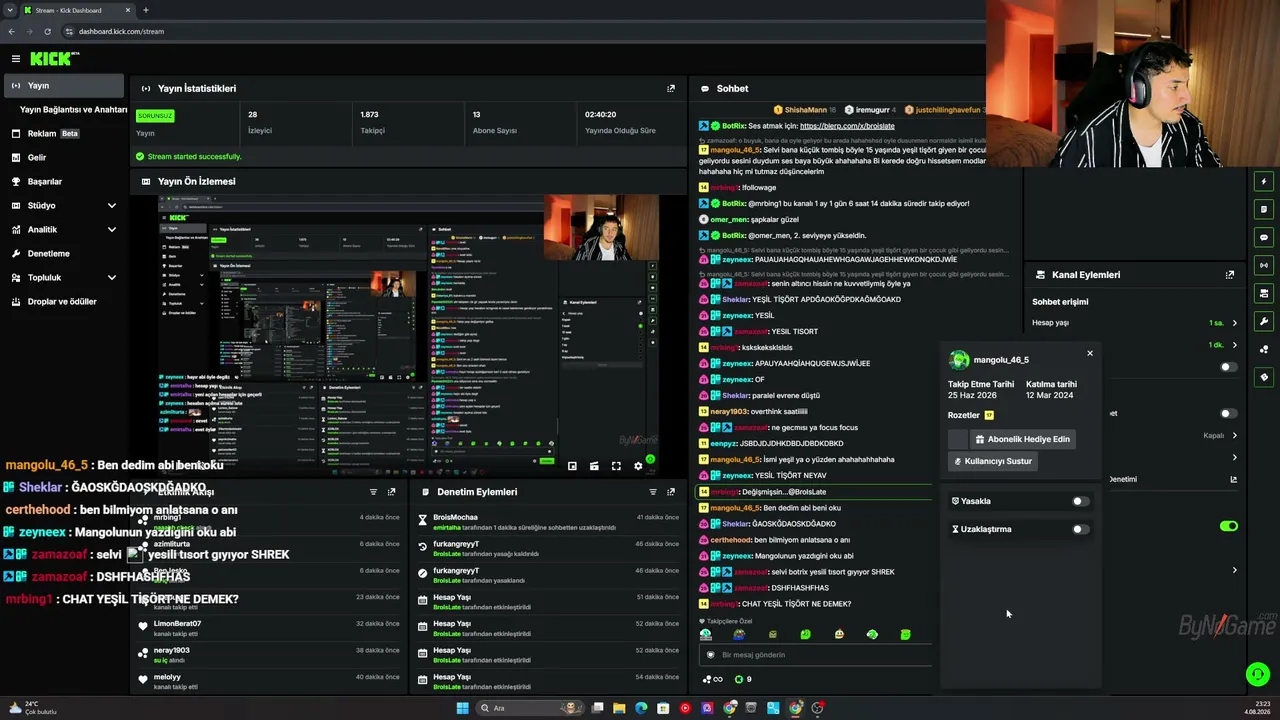Click the green Kick logo

pyautogui.click(x=52, y=59)
